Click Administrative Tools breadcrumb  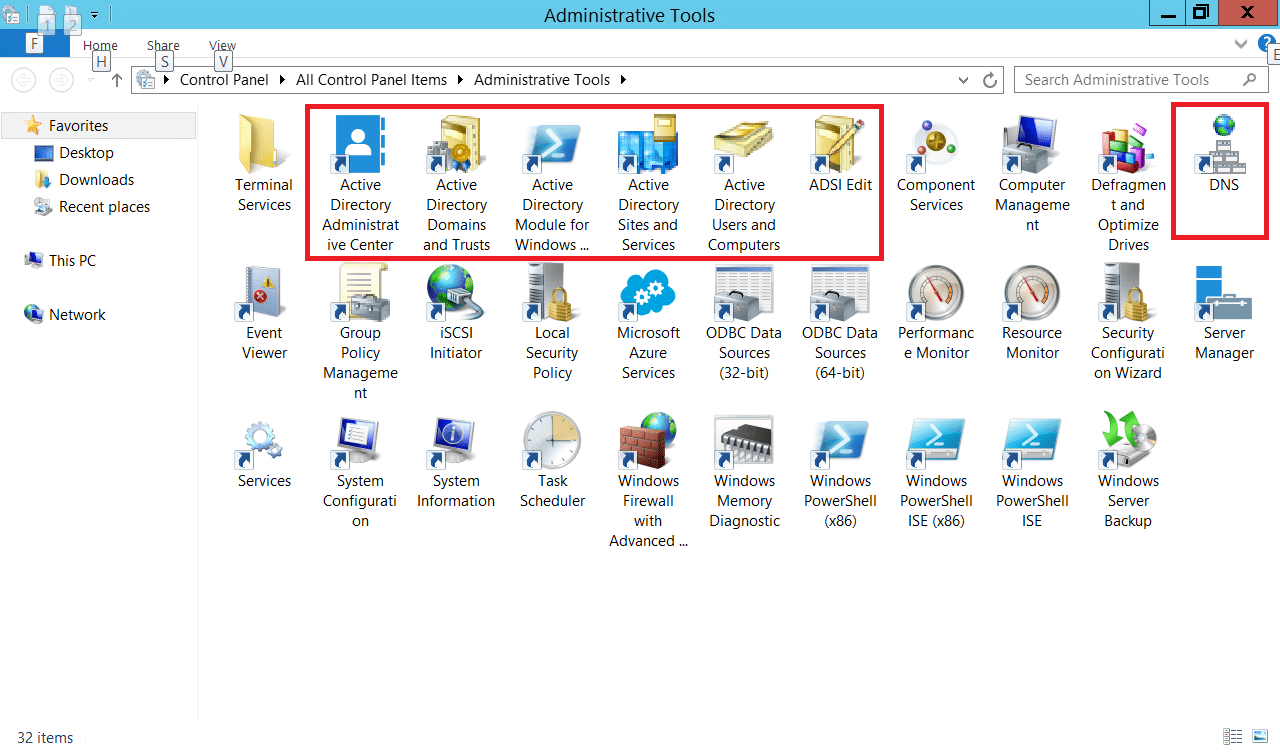[x=542, y=80]
